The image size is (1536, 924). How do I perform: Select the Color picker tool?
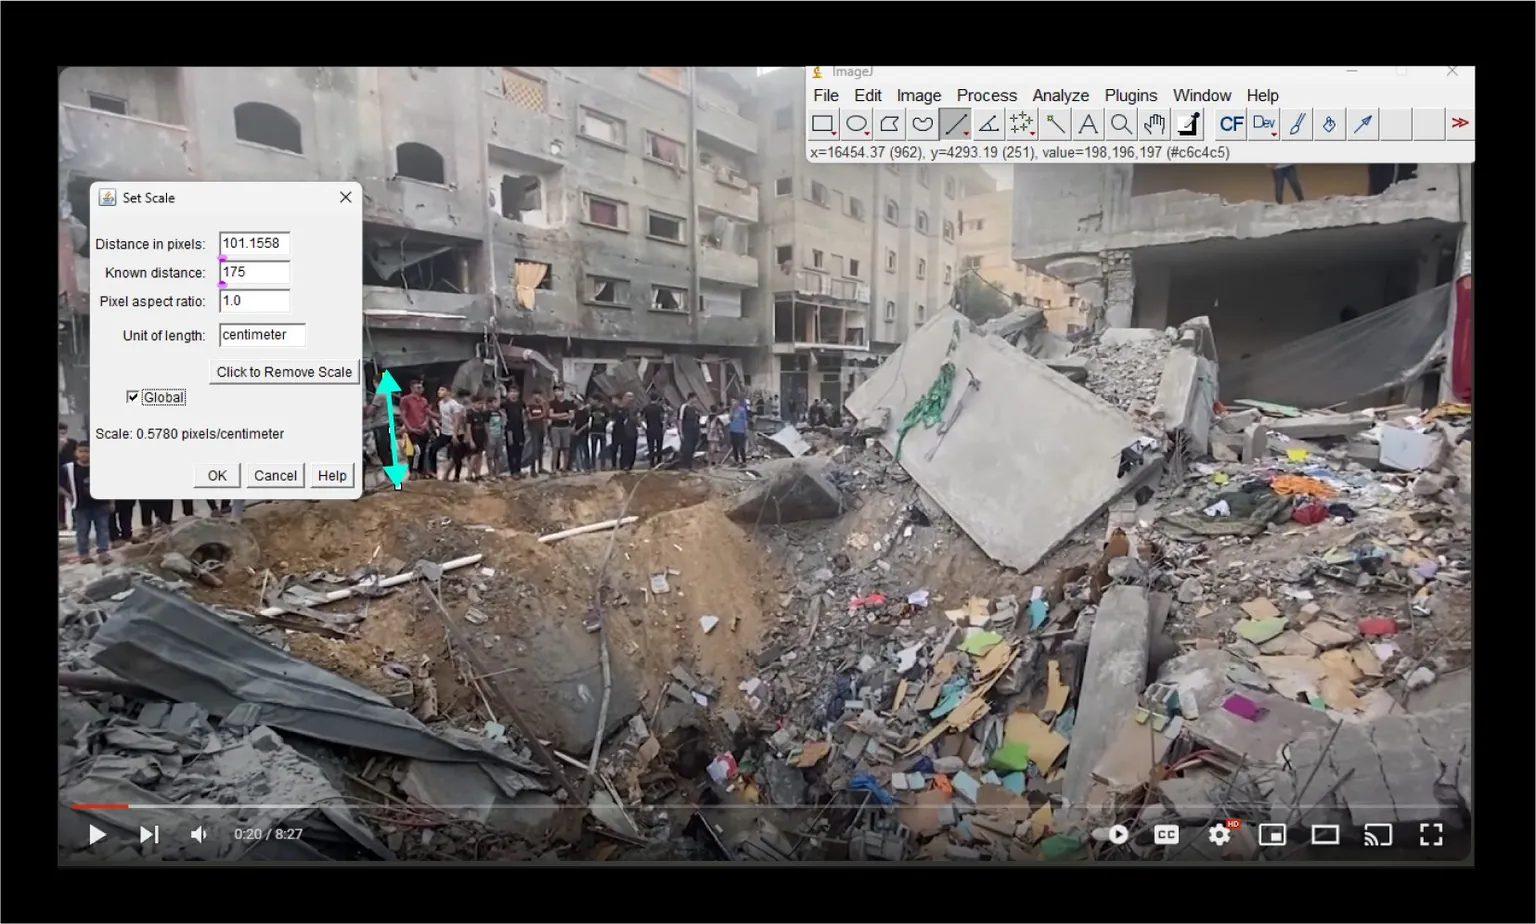(x=1187, y=124)
